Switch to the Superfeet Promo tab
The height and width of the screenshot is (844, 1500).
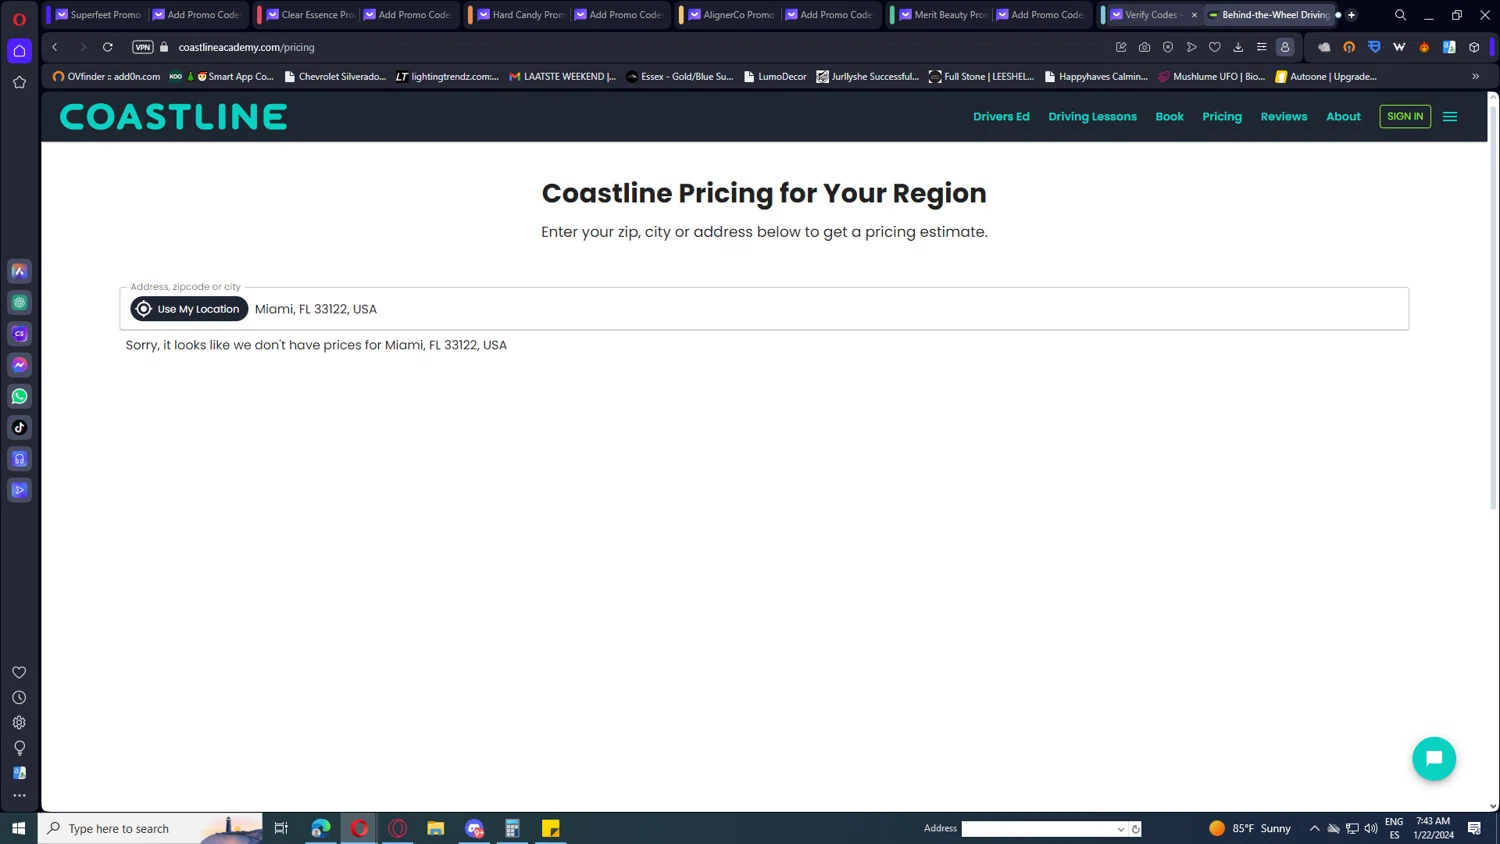point(98,15)
